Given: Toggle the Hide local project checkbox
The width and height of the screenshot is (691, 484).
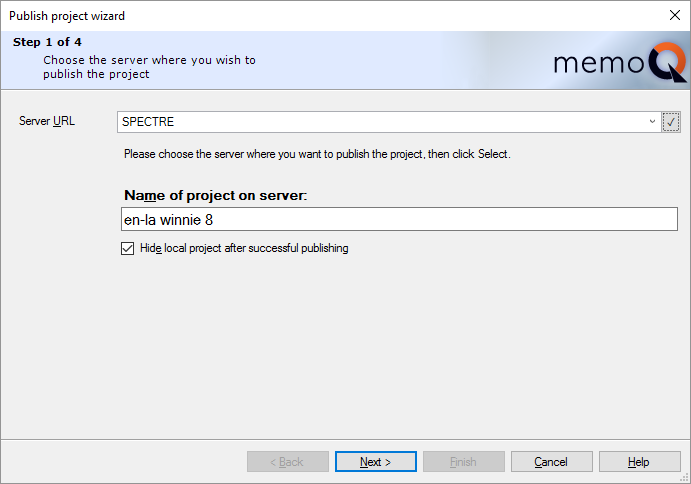Looking at the screenshot, I should pos(127,248).
